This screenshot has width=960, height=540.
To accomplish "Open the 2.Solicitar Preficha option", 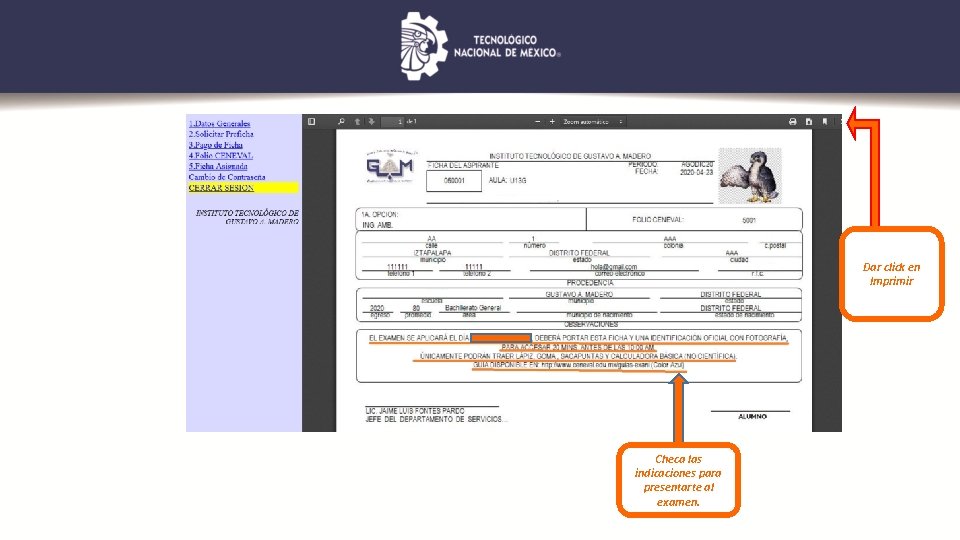I will [221, 134].
